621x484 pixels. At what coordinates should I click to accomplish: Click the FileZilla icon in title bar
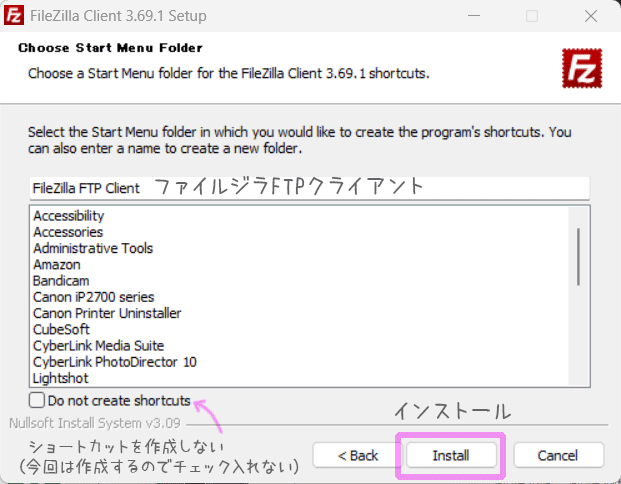tap(14, 16)
